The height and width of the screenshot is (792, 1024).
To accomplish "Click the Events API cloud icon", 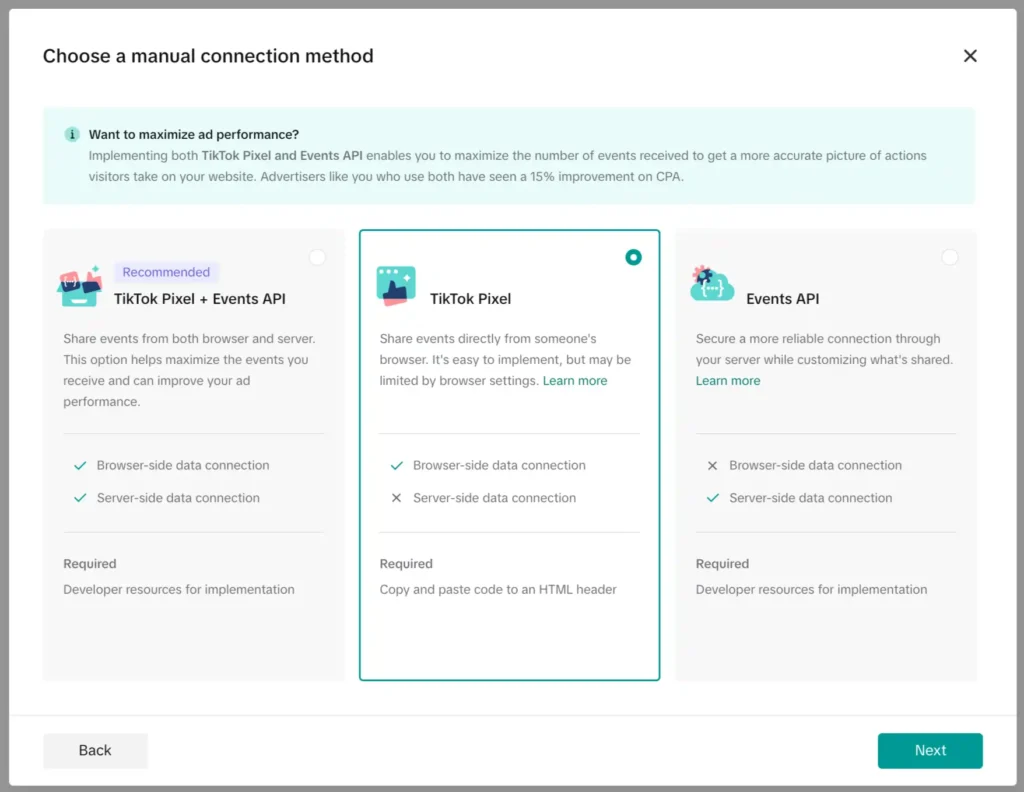I will pyautogui.click(x=712, y=284).
